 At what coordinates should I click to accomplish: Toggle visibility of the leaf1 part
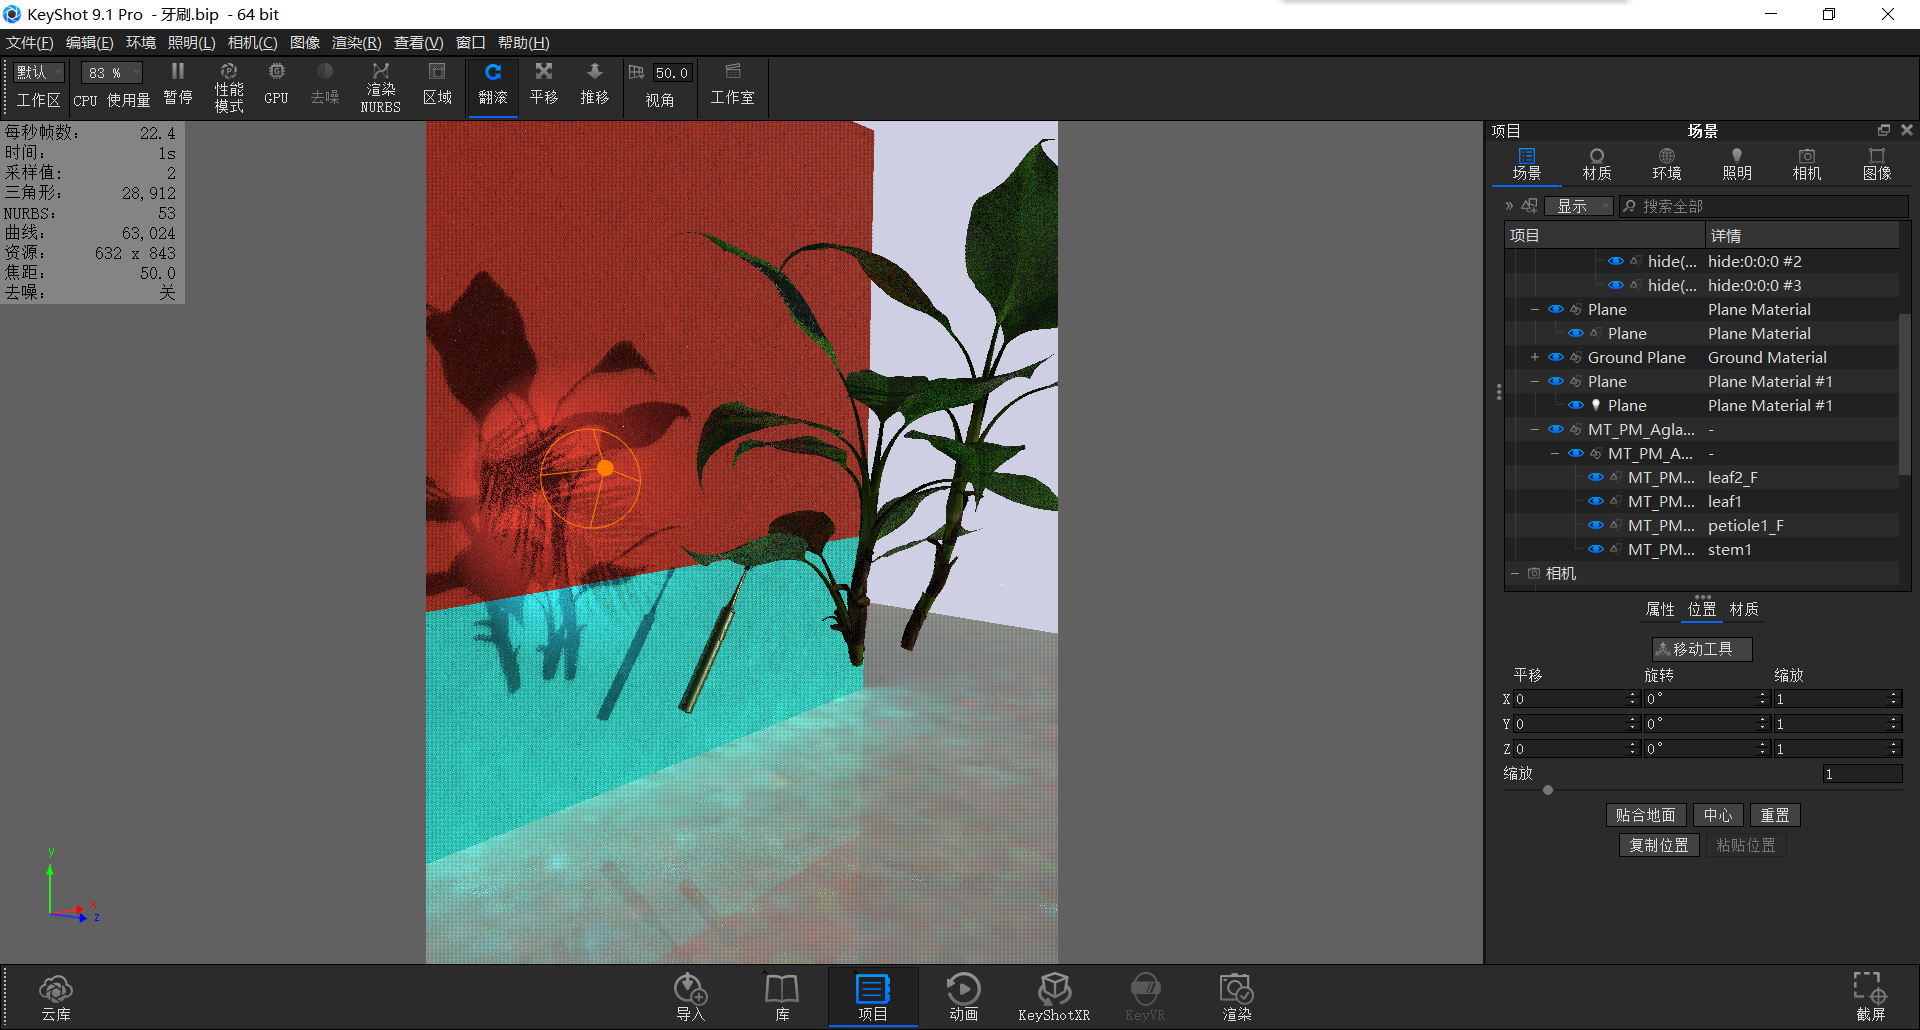[x=1595, y=501]
